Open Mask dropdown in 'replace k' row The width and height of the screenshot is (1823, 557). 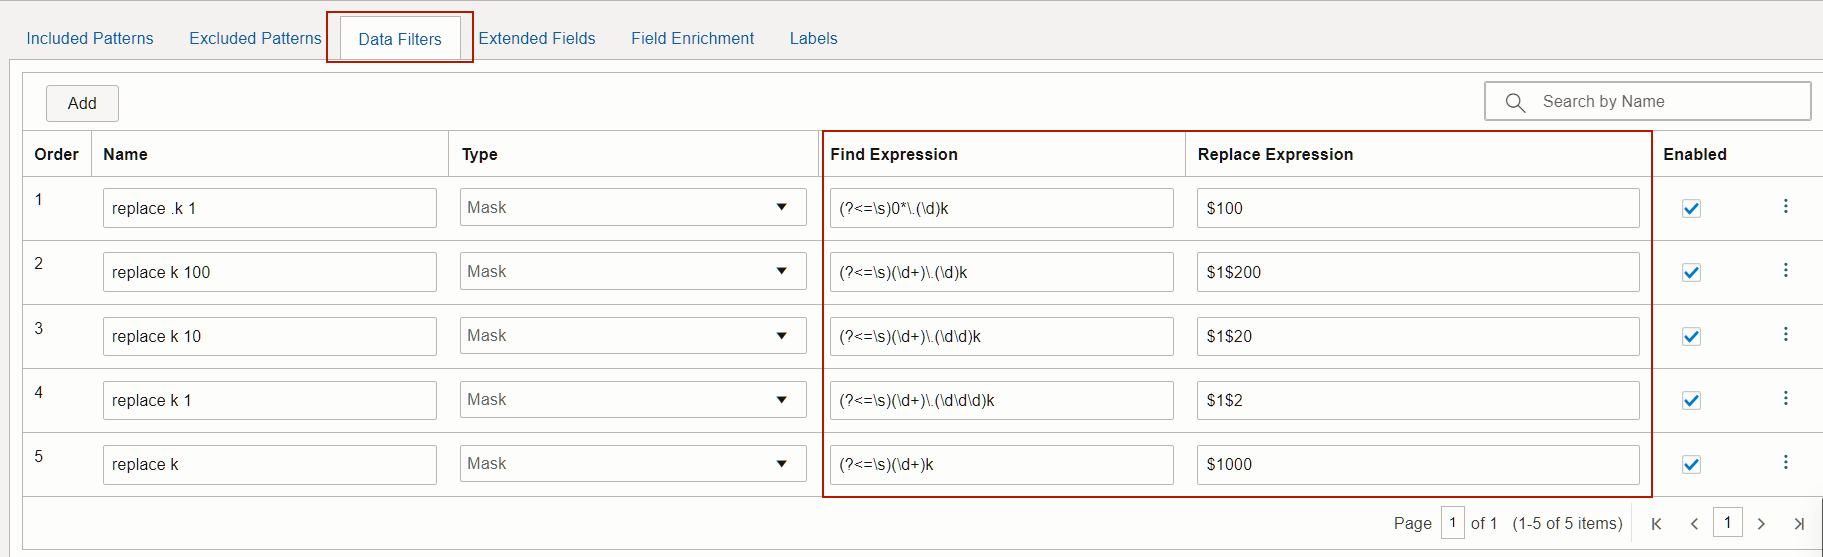tap(633, 463)
